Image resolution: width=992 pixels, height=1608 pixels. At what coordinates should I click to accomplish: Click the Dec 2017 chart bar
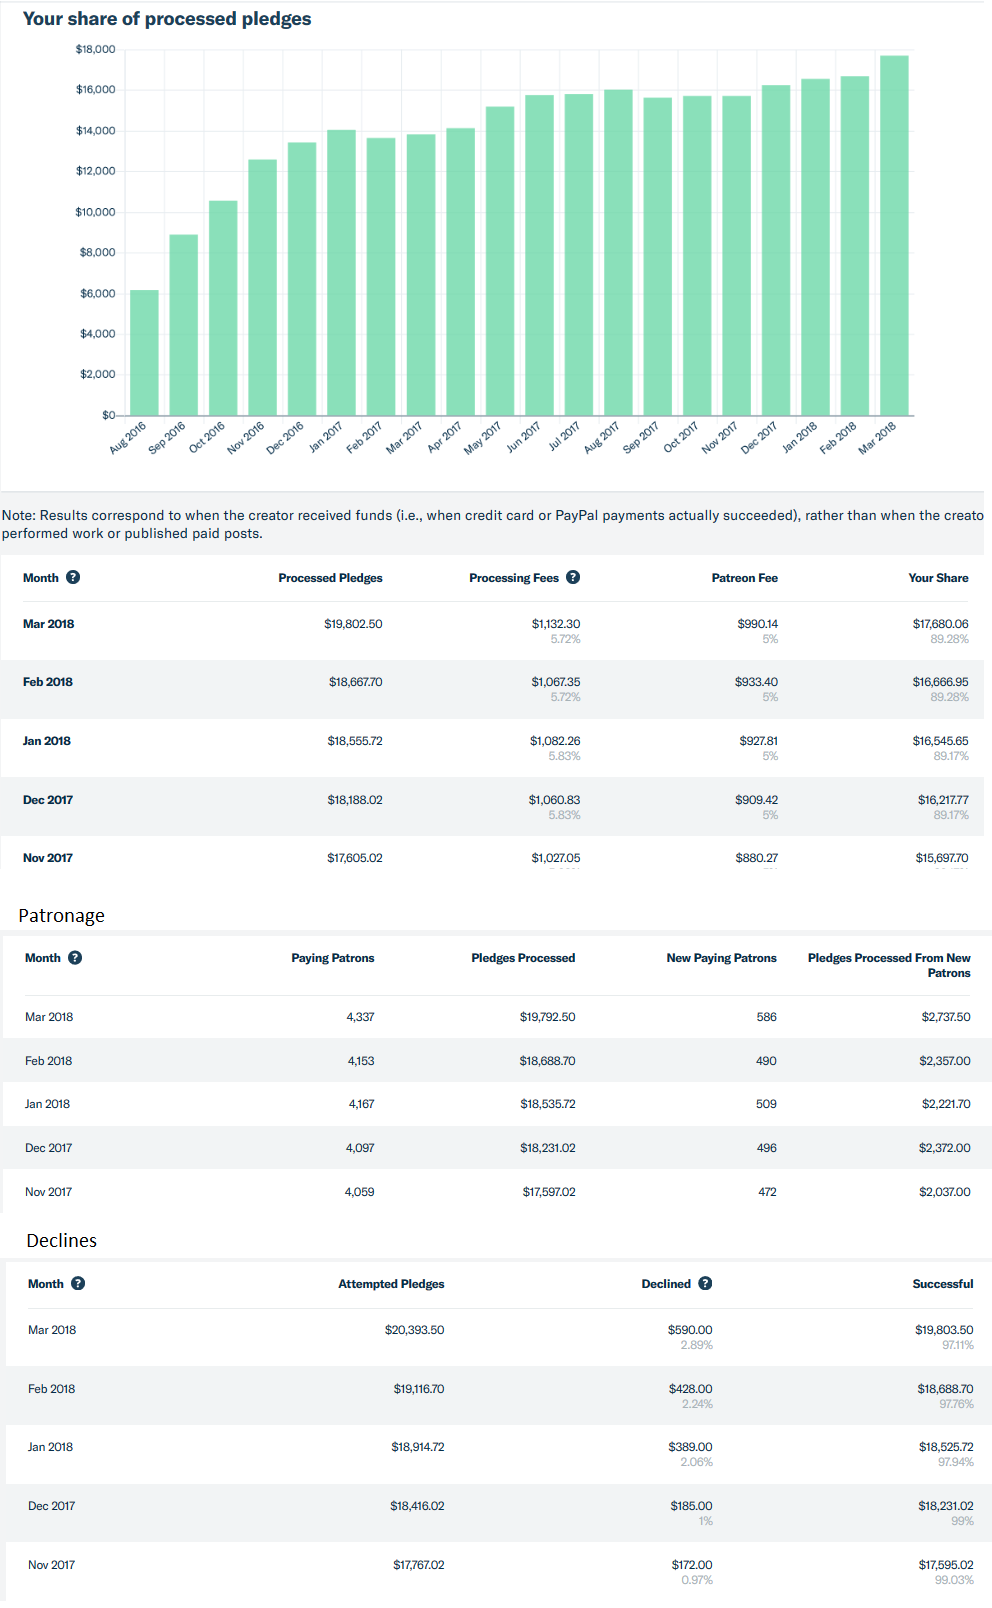tap(776, 251)
